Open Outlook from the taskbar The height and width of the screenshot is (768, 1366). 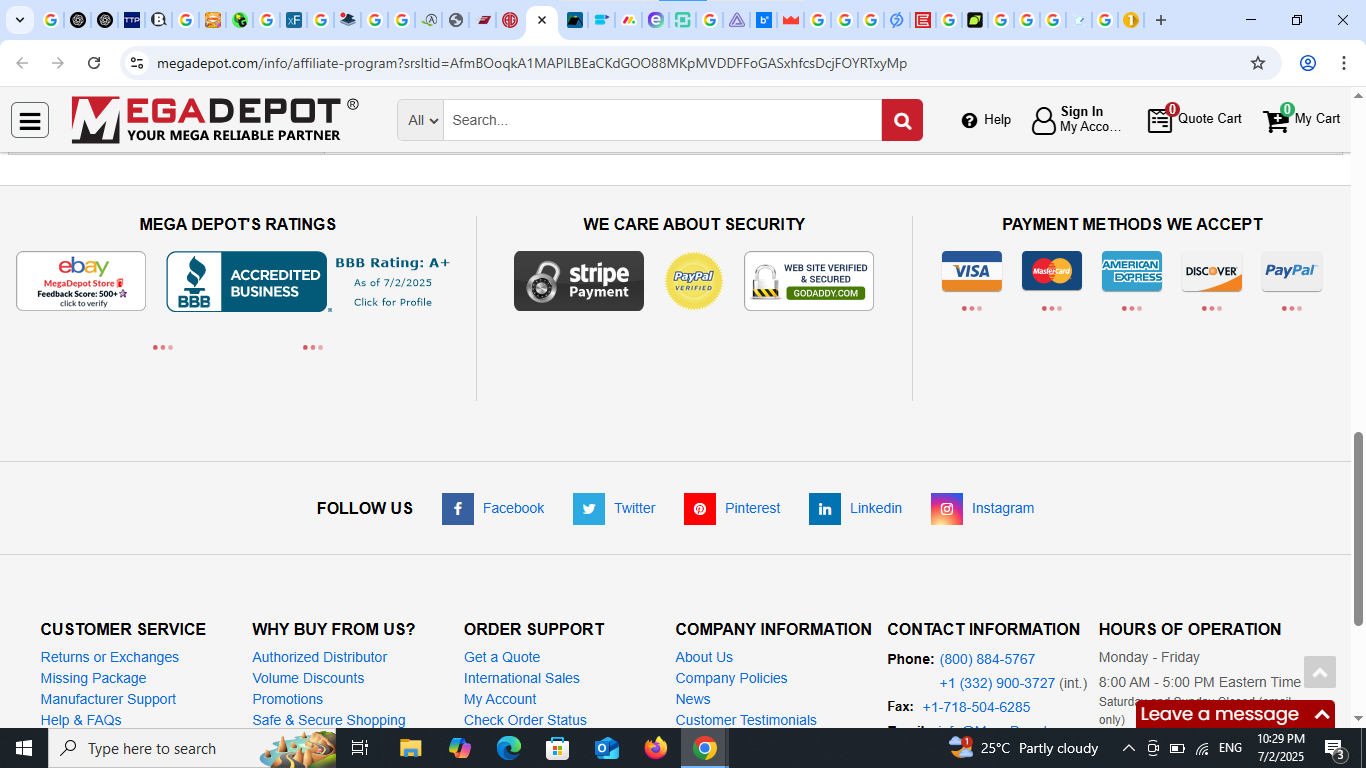[x=607, y=748]
